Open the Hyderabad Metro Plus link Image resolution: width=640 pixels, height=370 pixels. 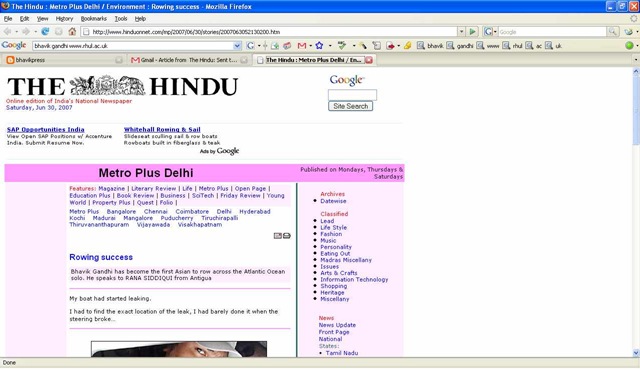(255, 211)
